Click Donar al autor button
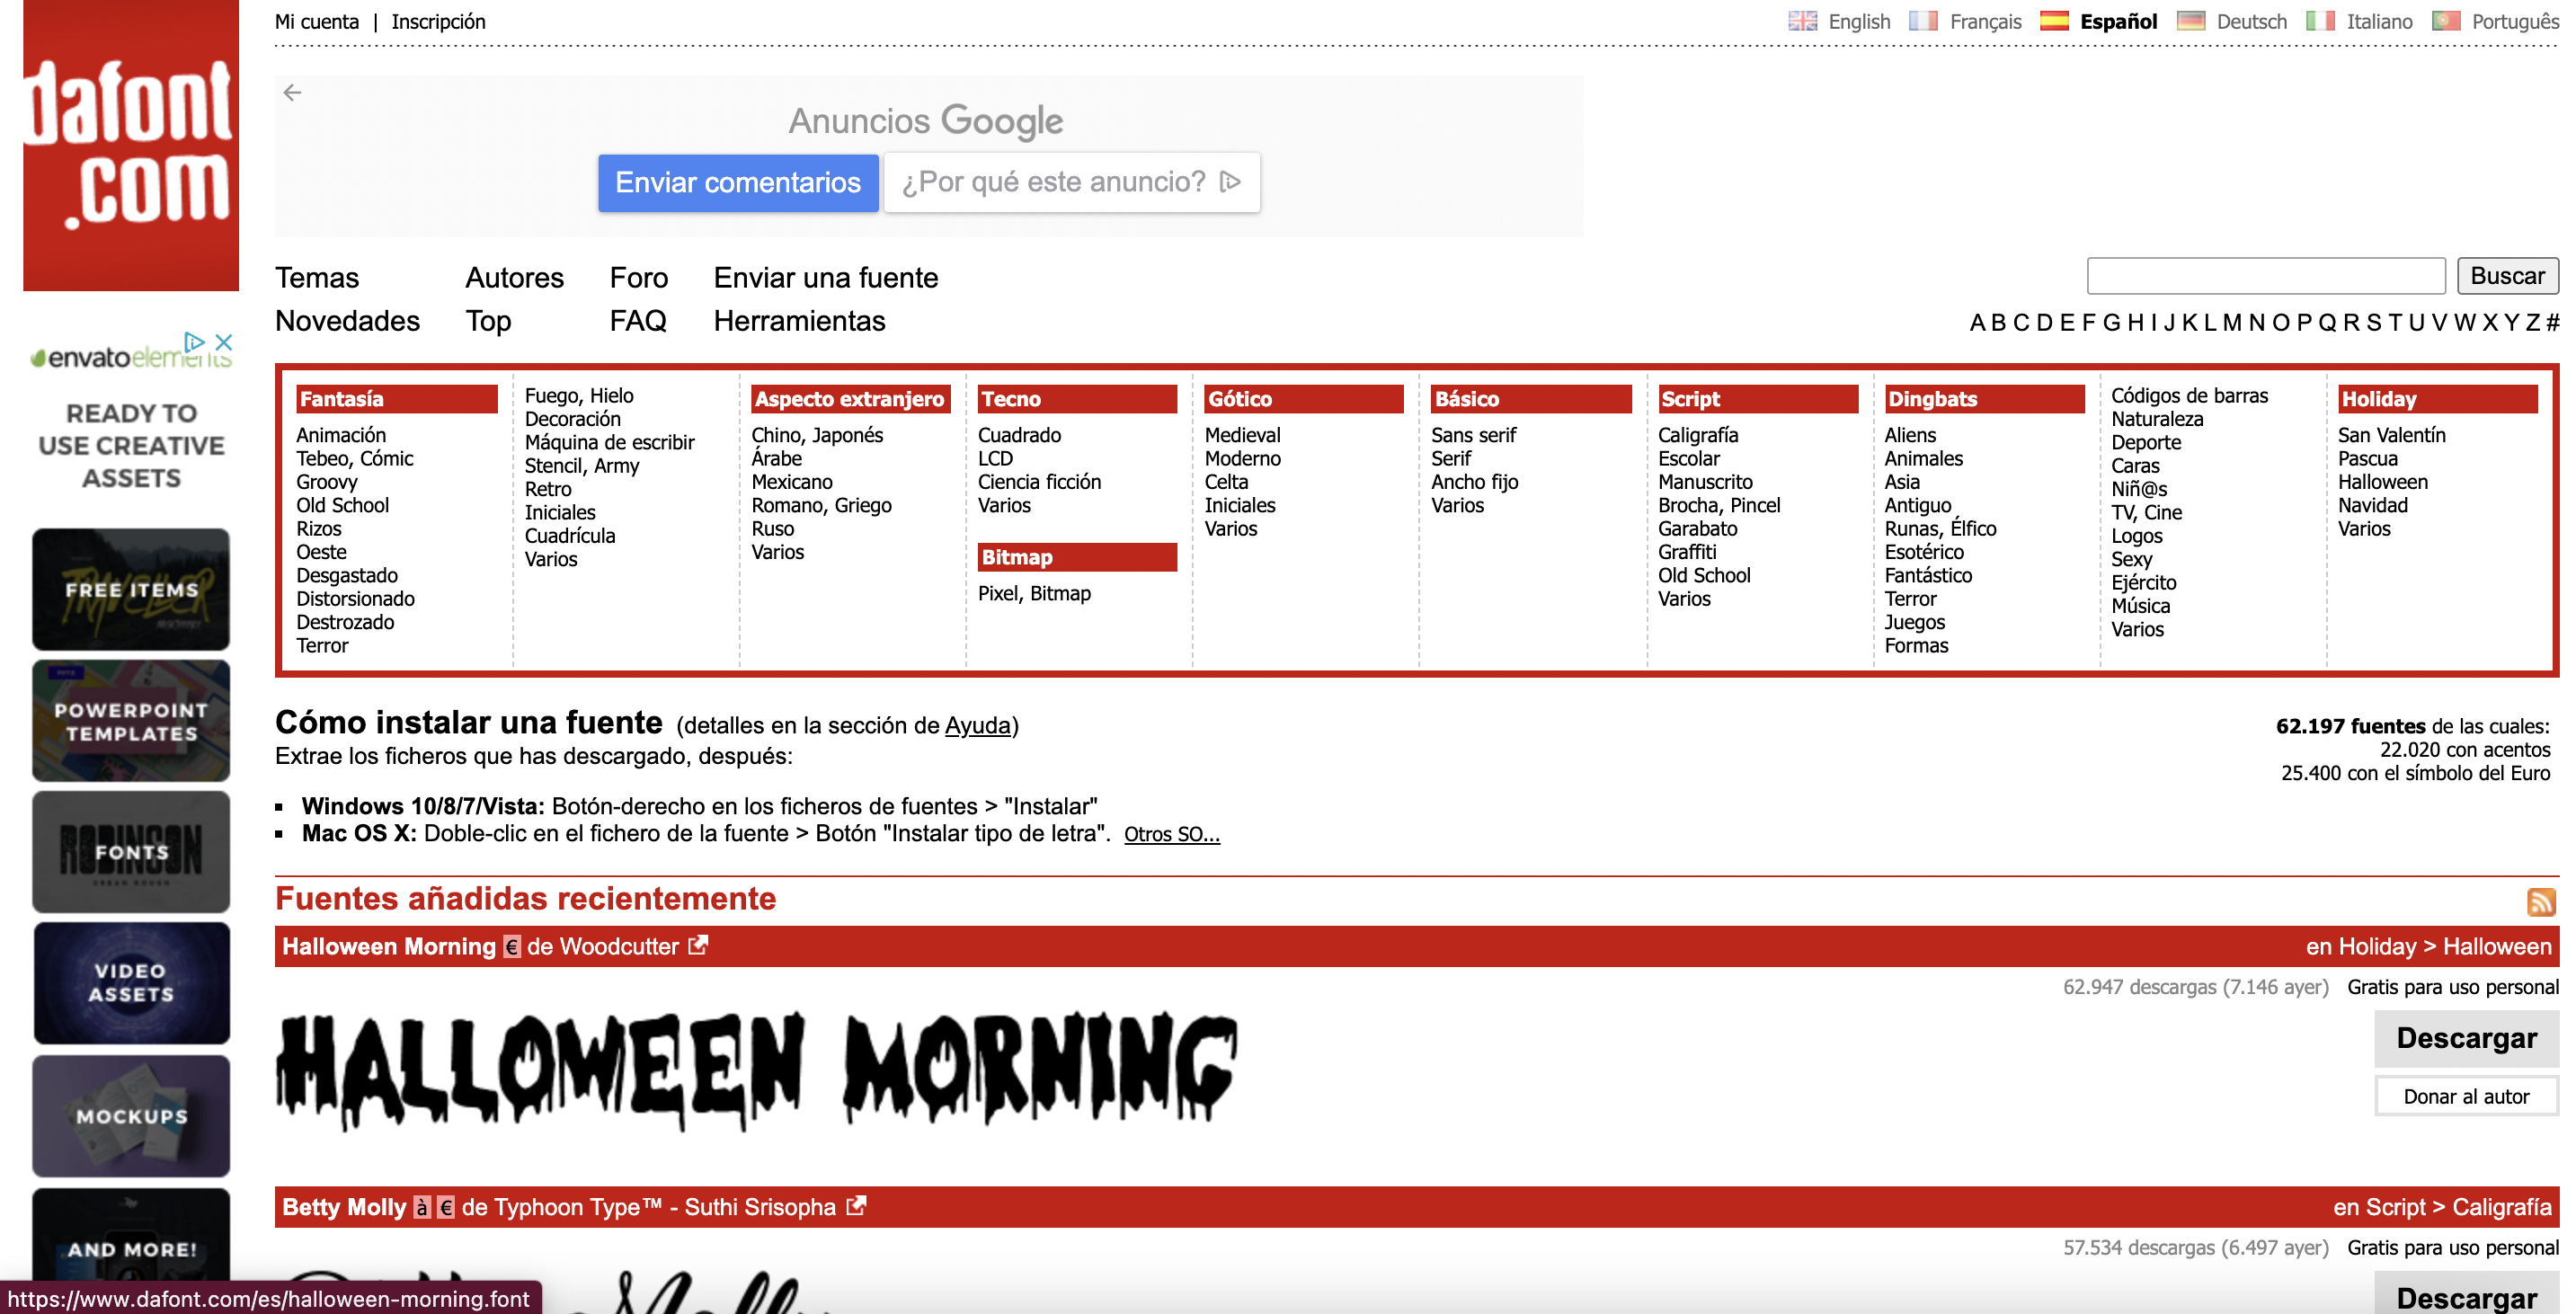The height and width of the screenshot is (1314, 2576). pyautogui.click(x=2466, y=1096)
